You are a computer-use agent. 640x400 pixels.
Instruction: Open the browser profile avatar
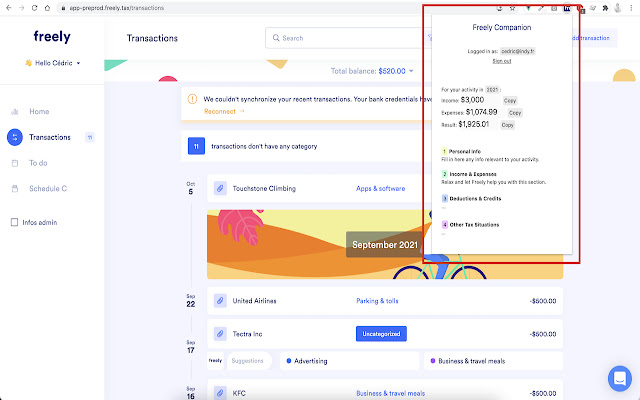[618, 8]
